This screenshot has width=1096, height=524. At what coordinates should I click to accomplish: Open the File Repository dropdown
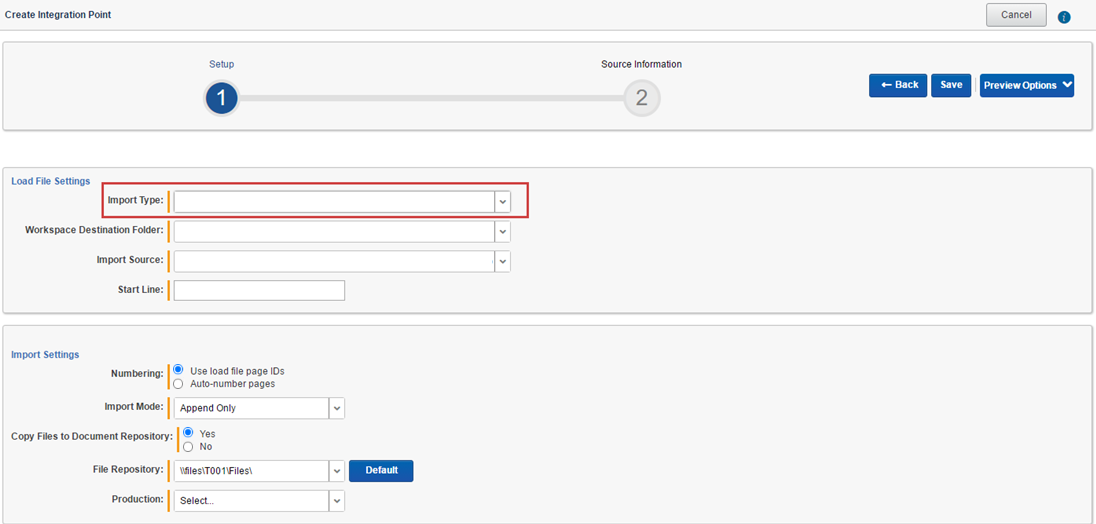[259, 471]
